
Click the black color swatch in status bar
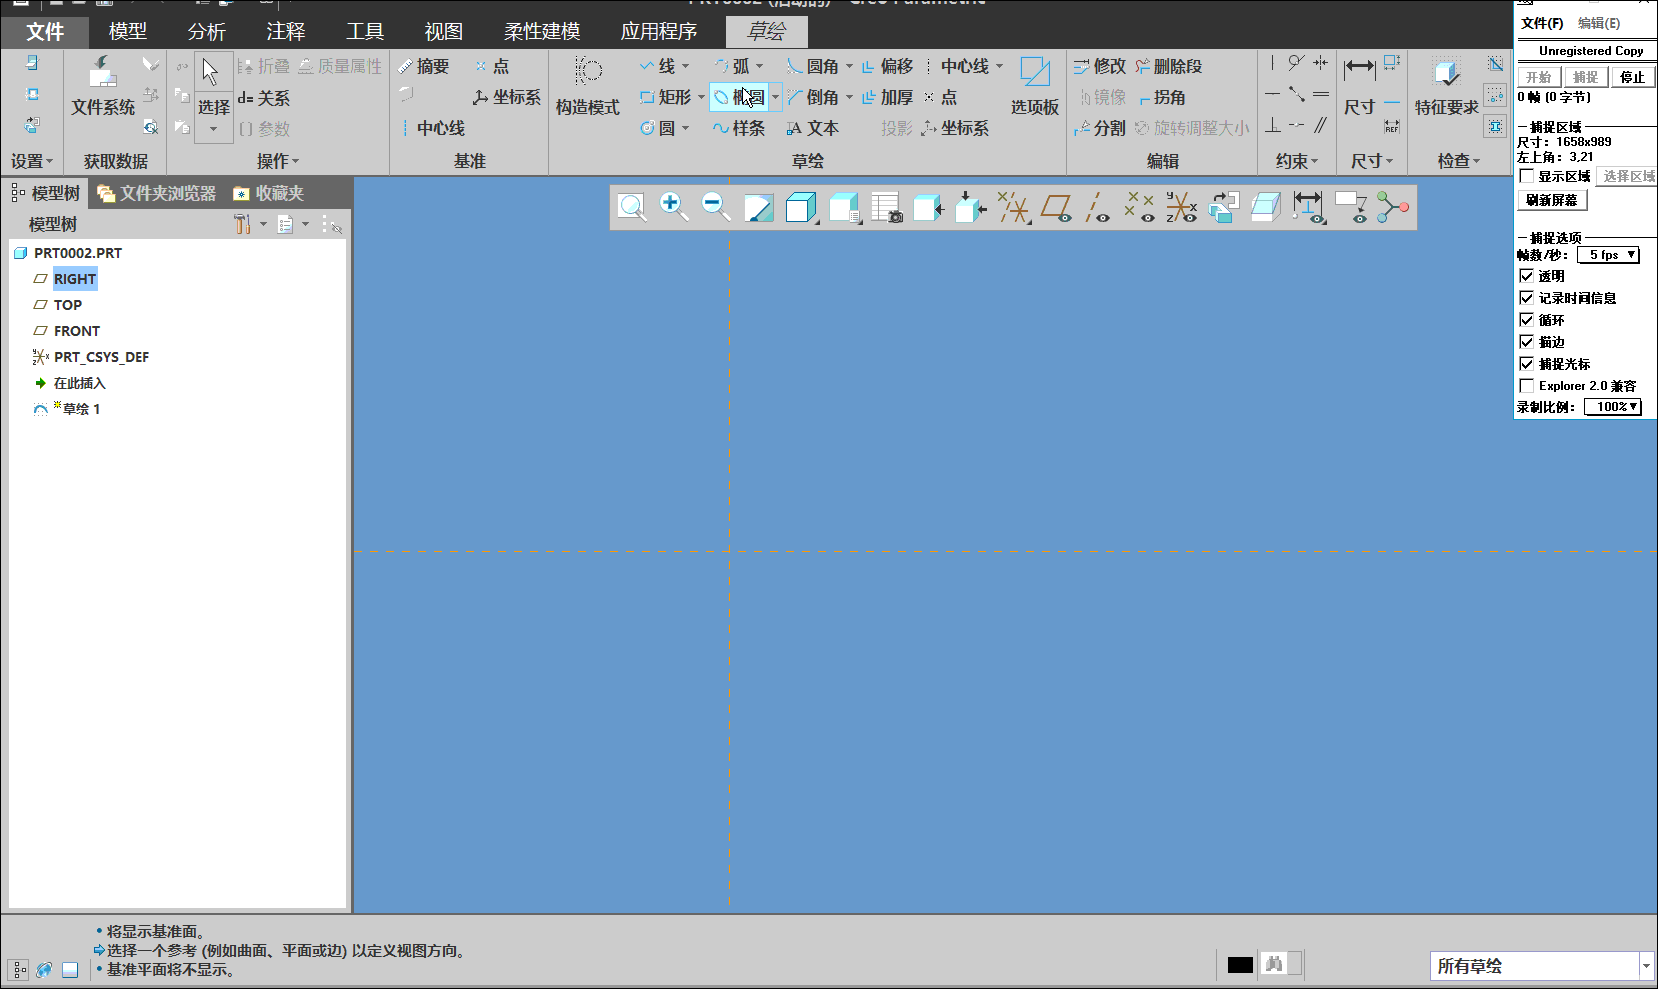[1240, 965]
